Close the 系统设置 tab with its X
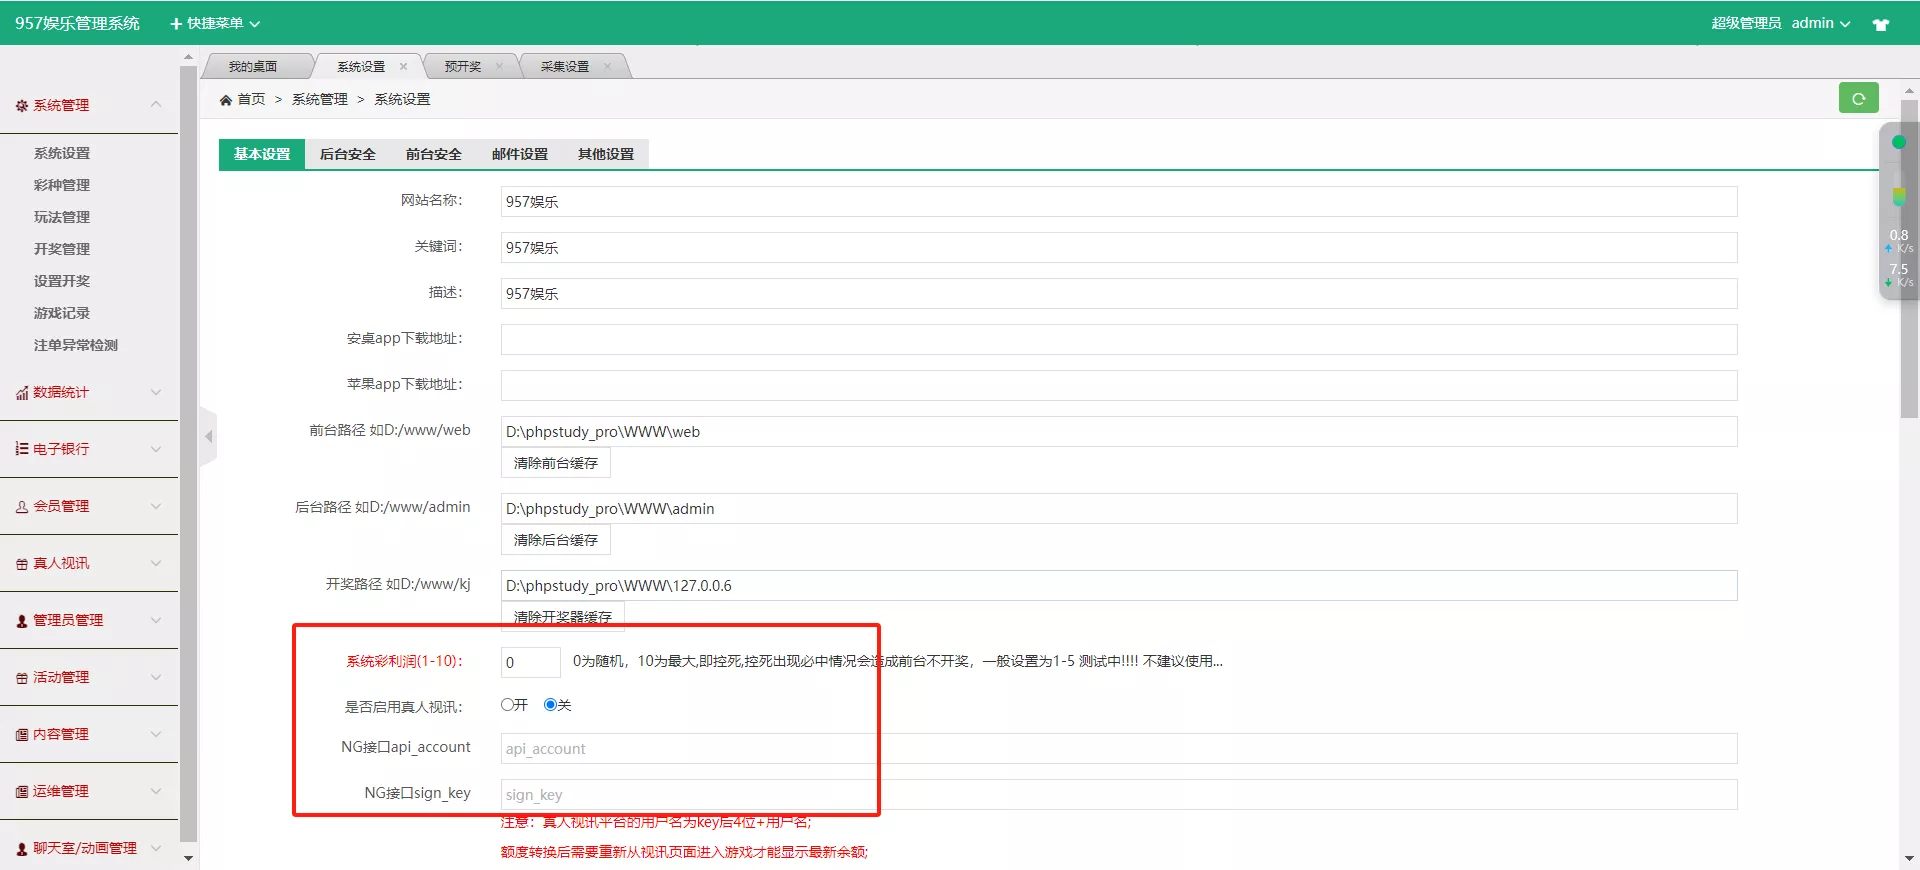Viewport: 1920px width, 870px height. [404, 67]
